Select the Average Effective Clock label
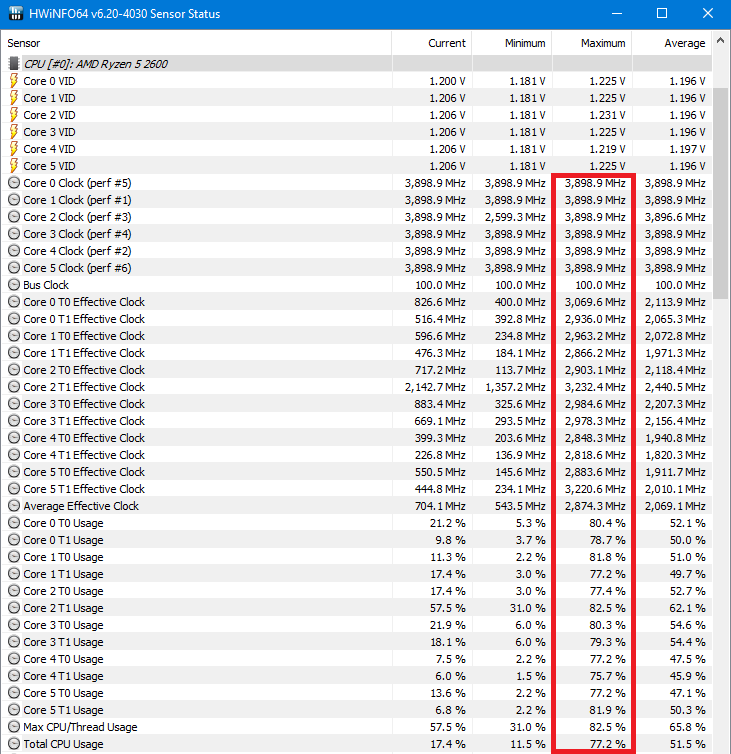731x754 pixels. pyautogui.click(x=81, y=506)
